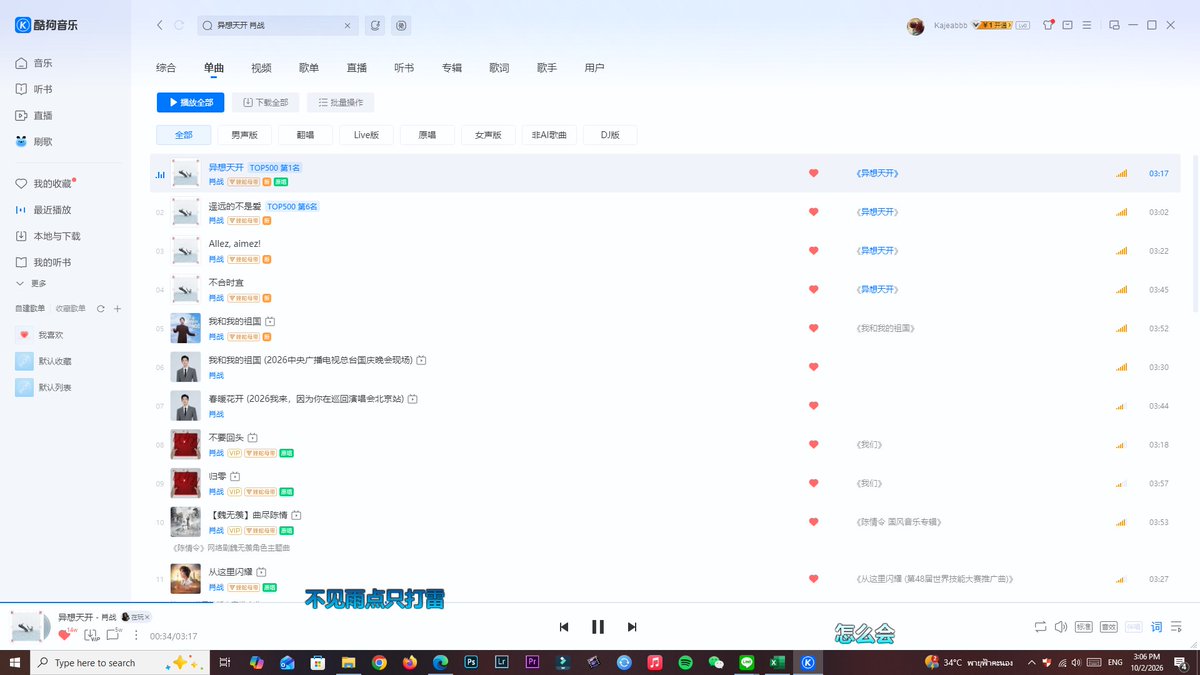Play previous track
1200x675 pixels.
(x=564, y=627)
